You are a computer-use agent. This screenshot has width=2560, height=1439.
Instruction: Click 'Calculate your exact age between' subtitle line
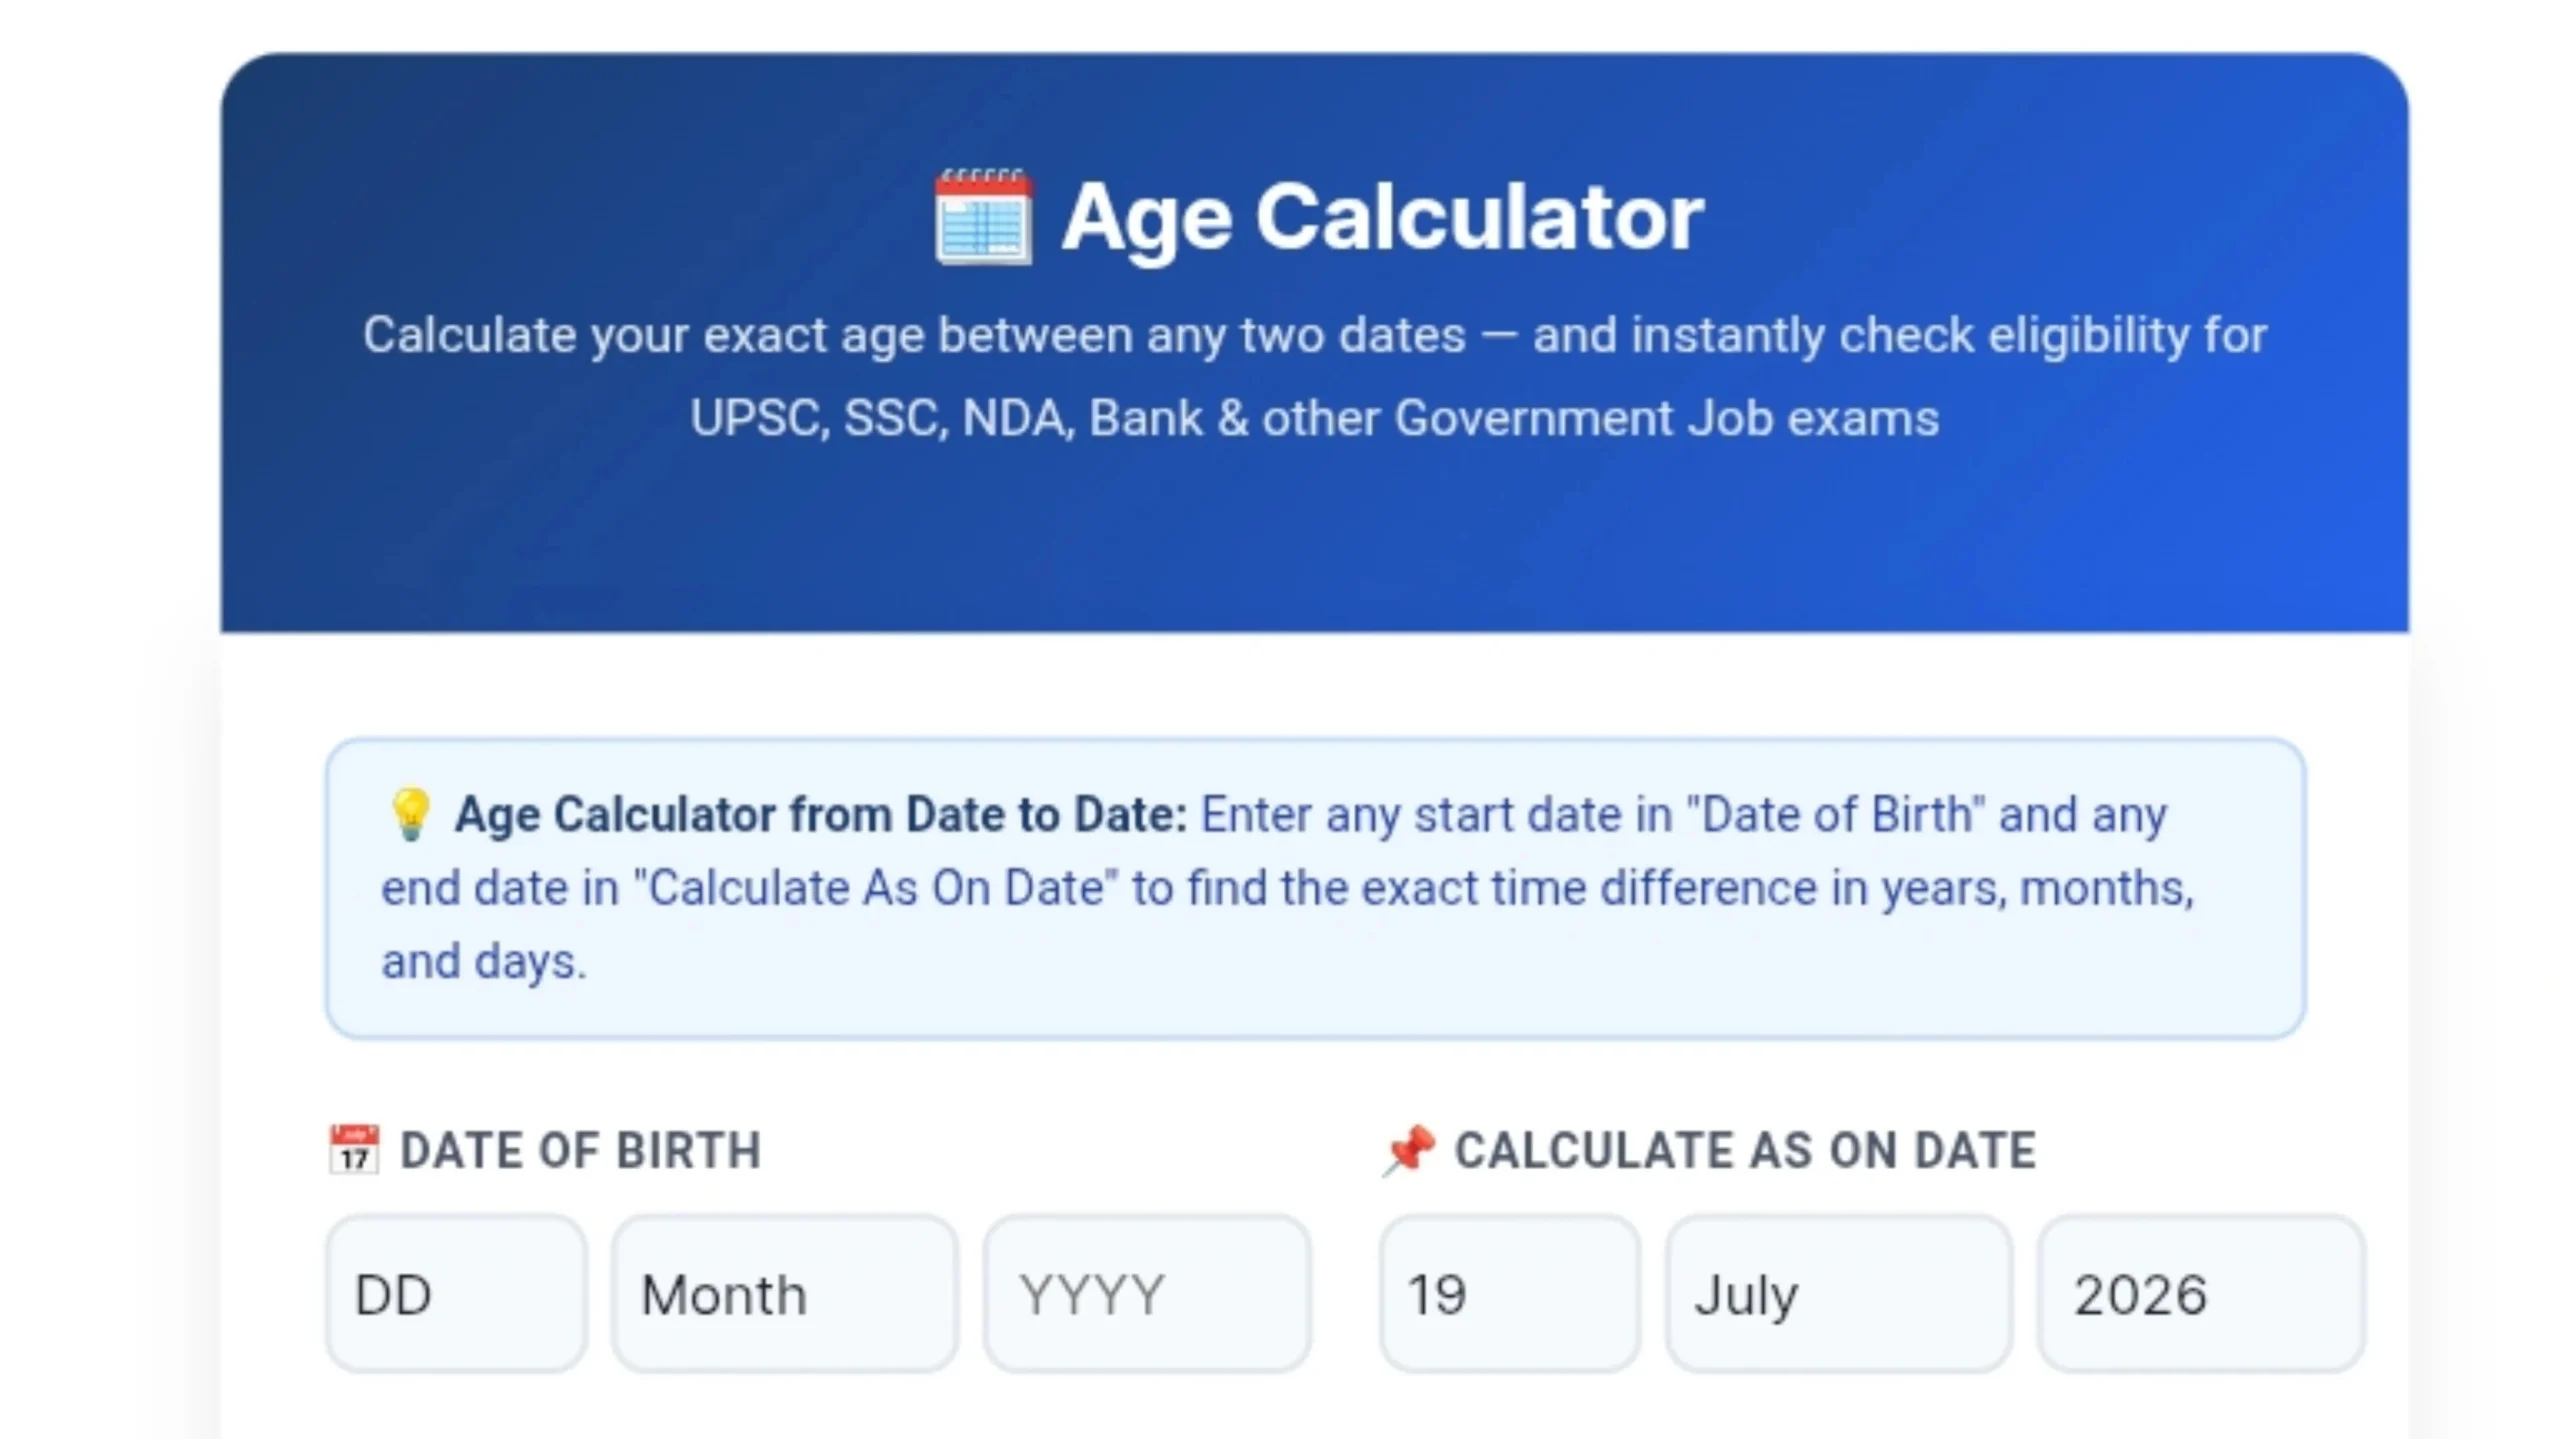[x=1314, y=335]
